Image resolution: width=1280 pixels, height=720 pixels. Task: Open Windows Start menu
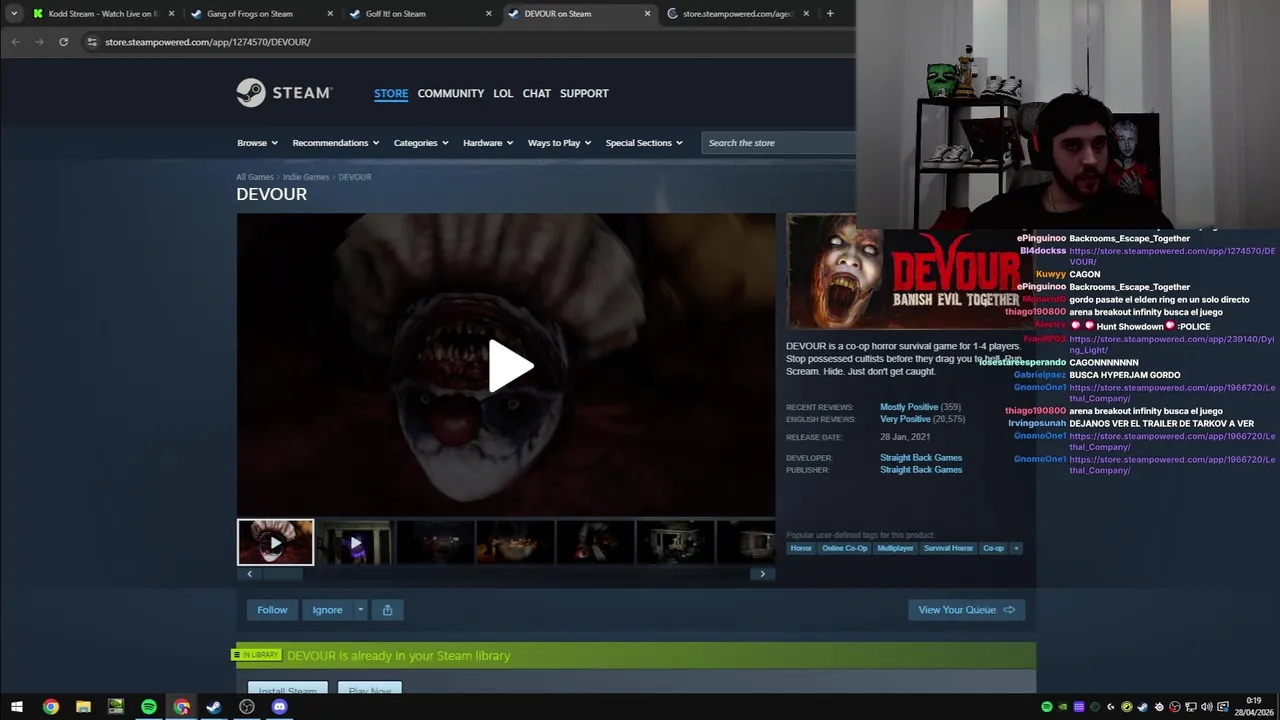click(x=17, y=707)
